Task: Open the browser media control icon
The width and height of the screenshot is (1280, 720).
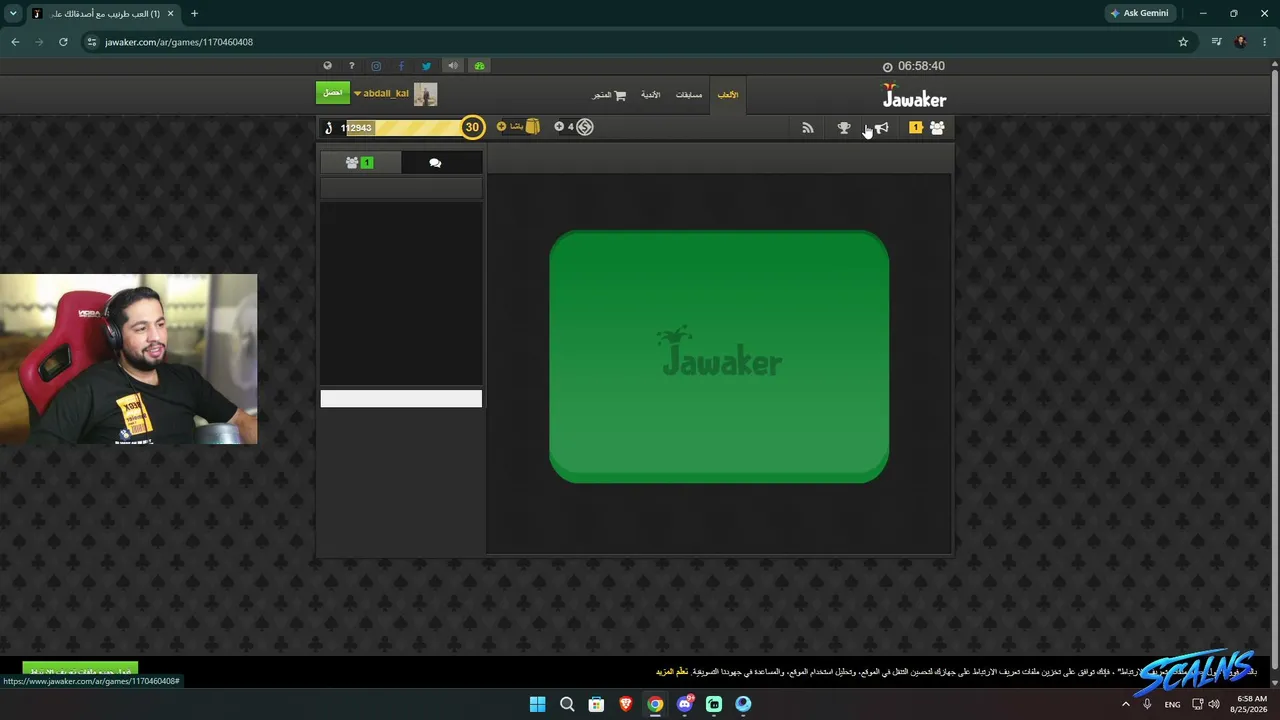Action: pos(1216,42)
